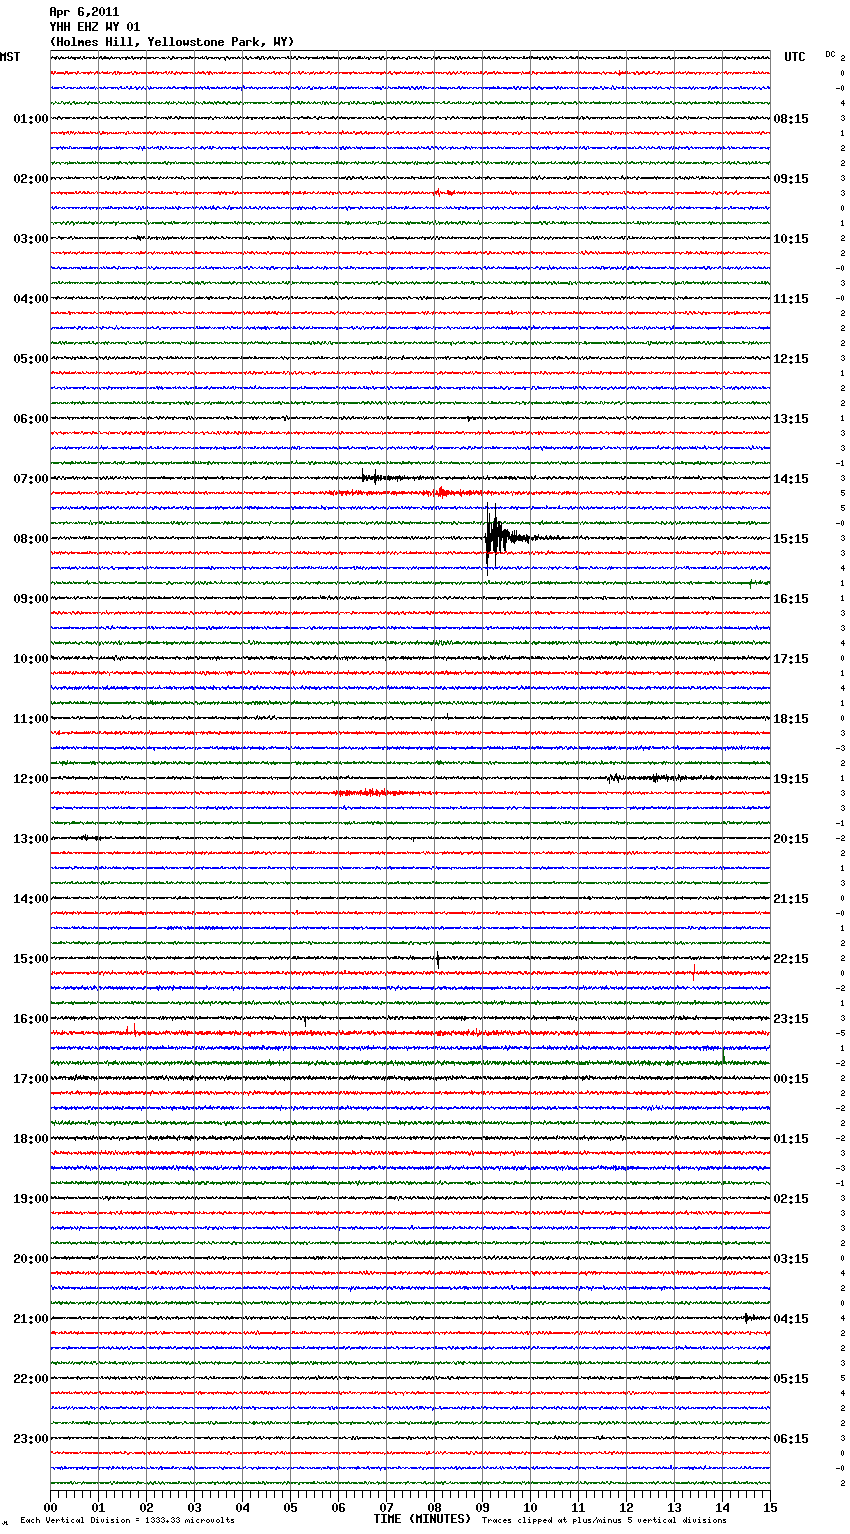Click the 02:15 UTC time label
The image size is (850, 1534).
click(791, 1199)
